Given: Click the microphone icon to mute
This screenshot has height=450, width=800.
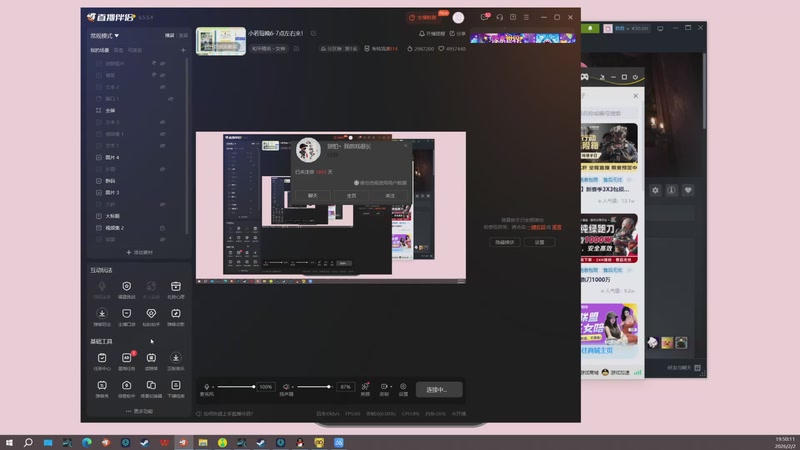Looking at the screenshot, I should (207, 386).
